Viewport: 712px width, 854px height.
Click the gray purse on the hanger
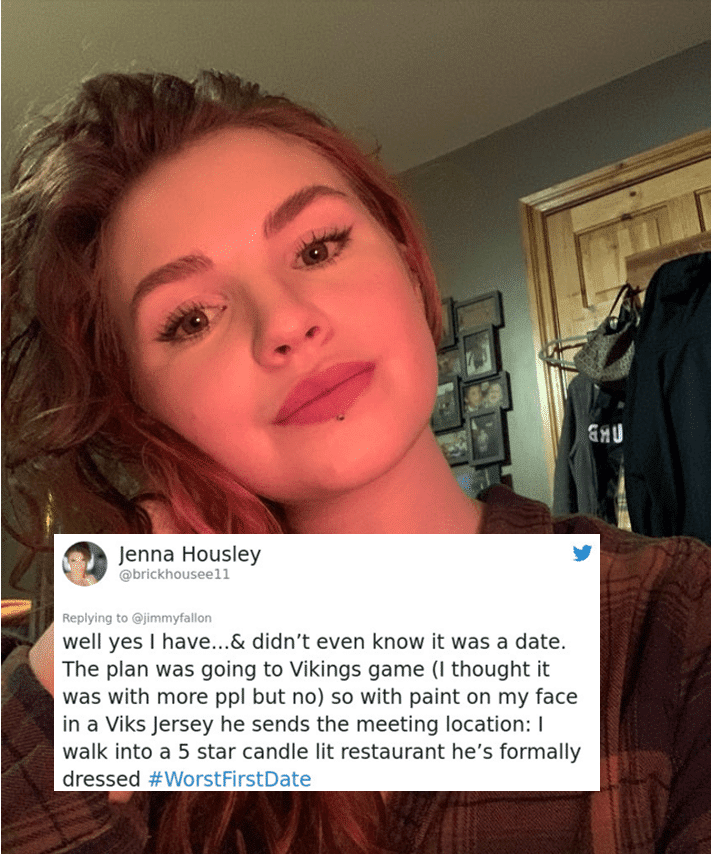[x=607, y=343]
